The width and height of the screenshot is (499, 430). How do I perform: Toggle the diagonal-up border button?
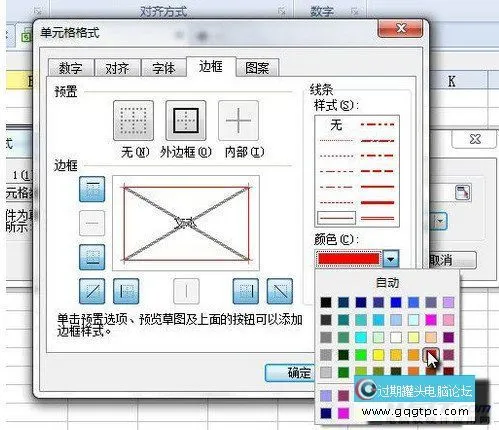[92, 291]
